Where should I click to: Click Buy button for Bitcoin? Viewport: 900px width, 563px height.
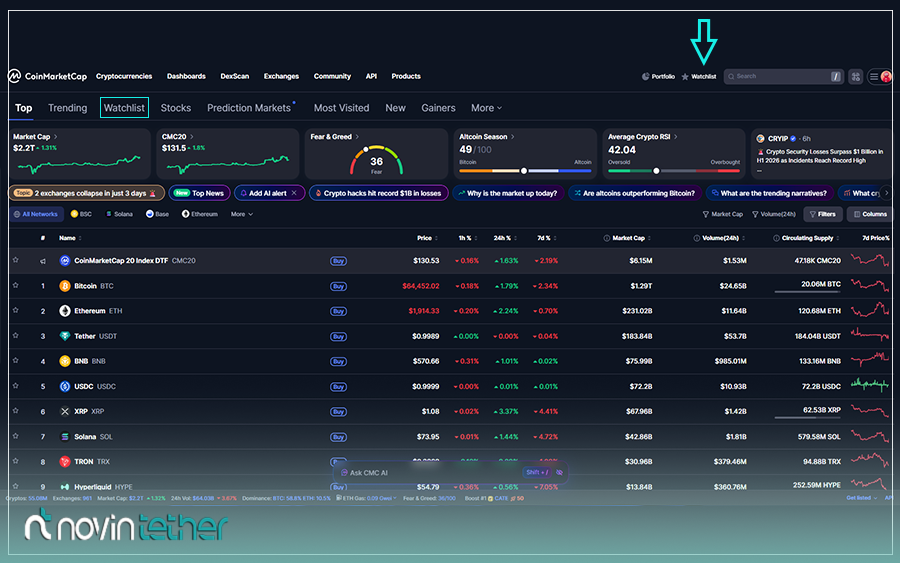[x=338, y=286]
